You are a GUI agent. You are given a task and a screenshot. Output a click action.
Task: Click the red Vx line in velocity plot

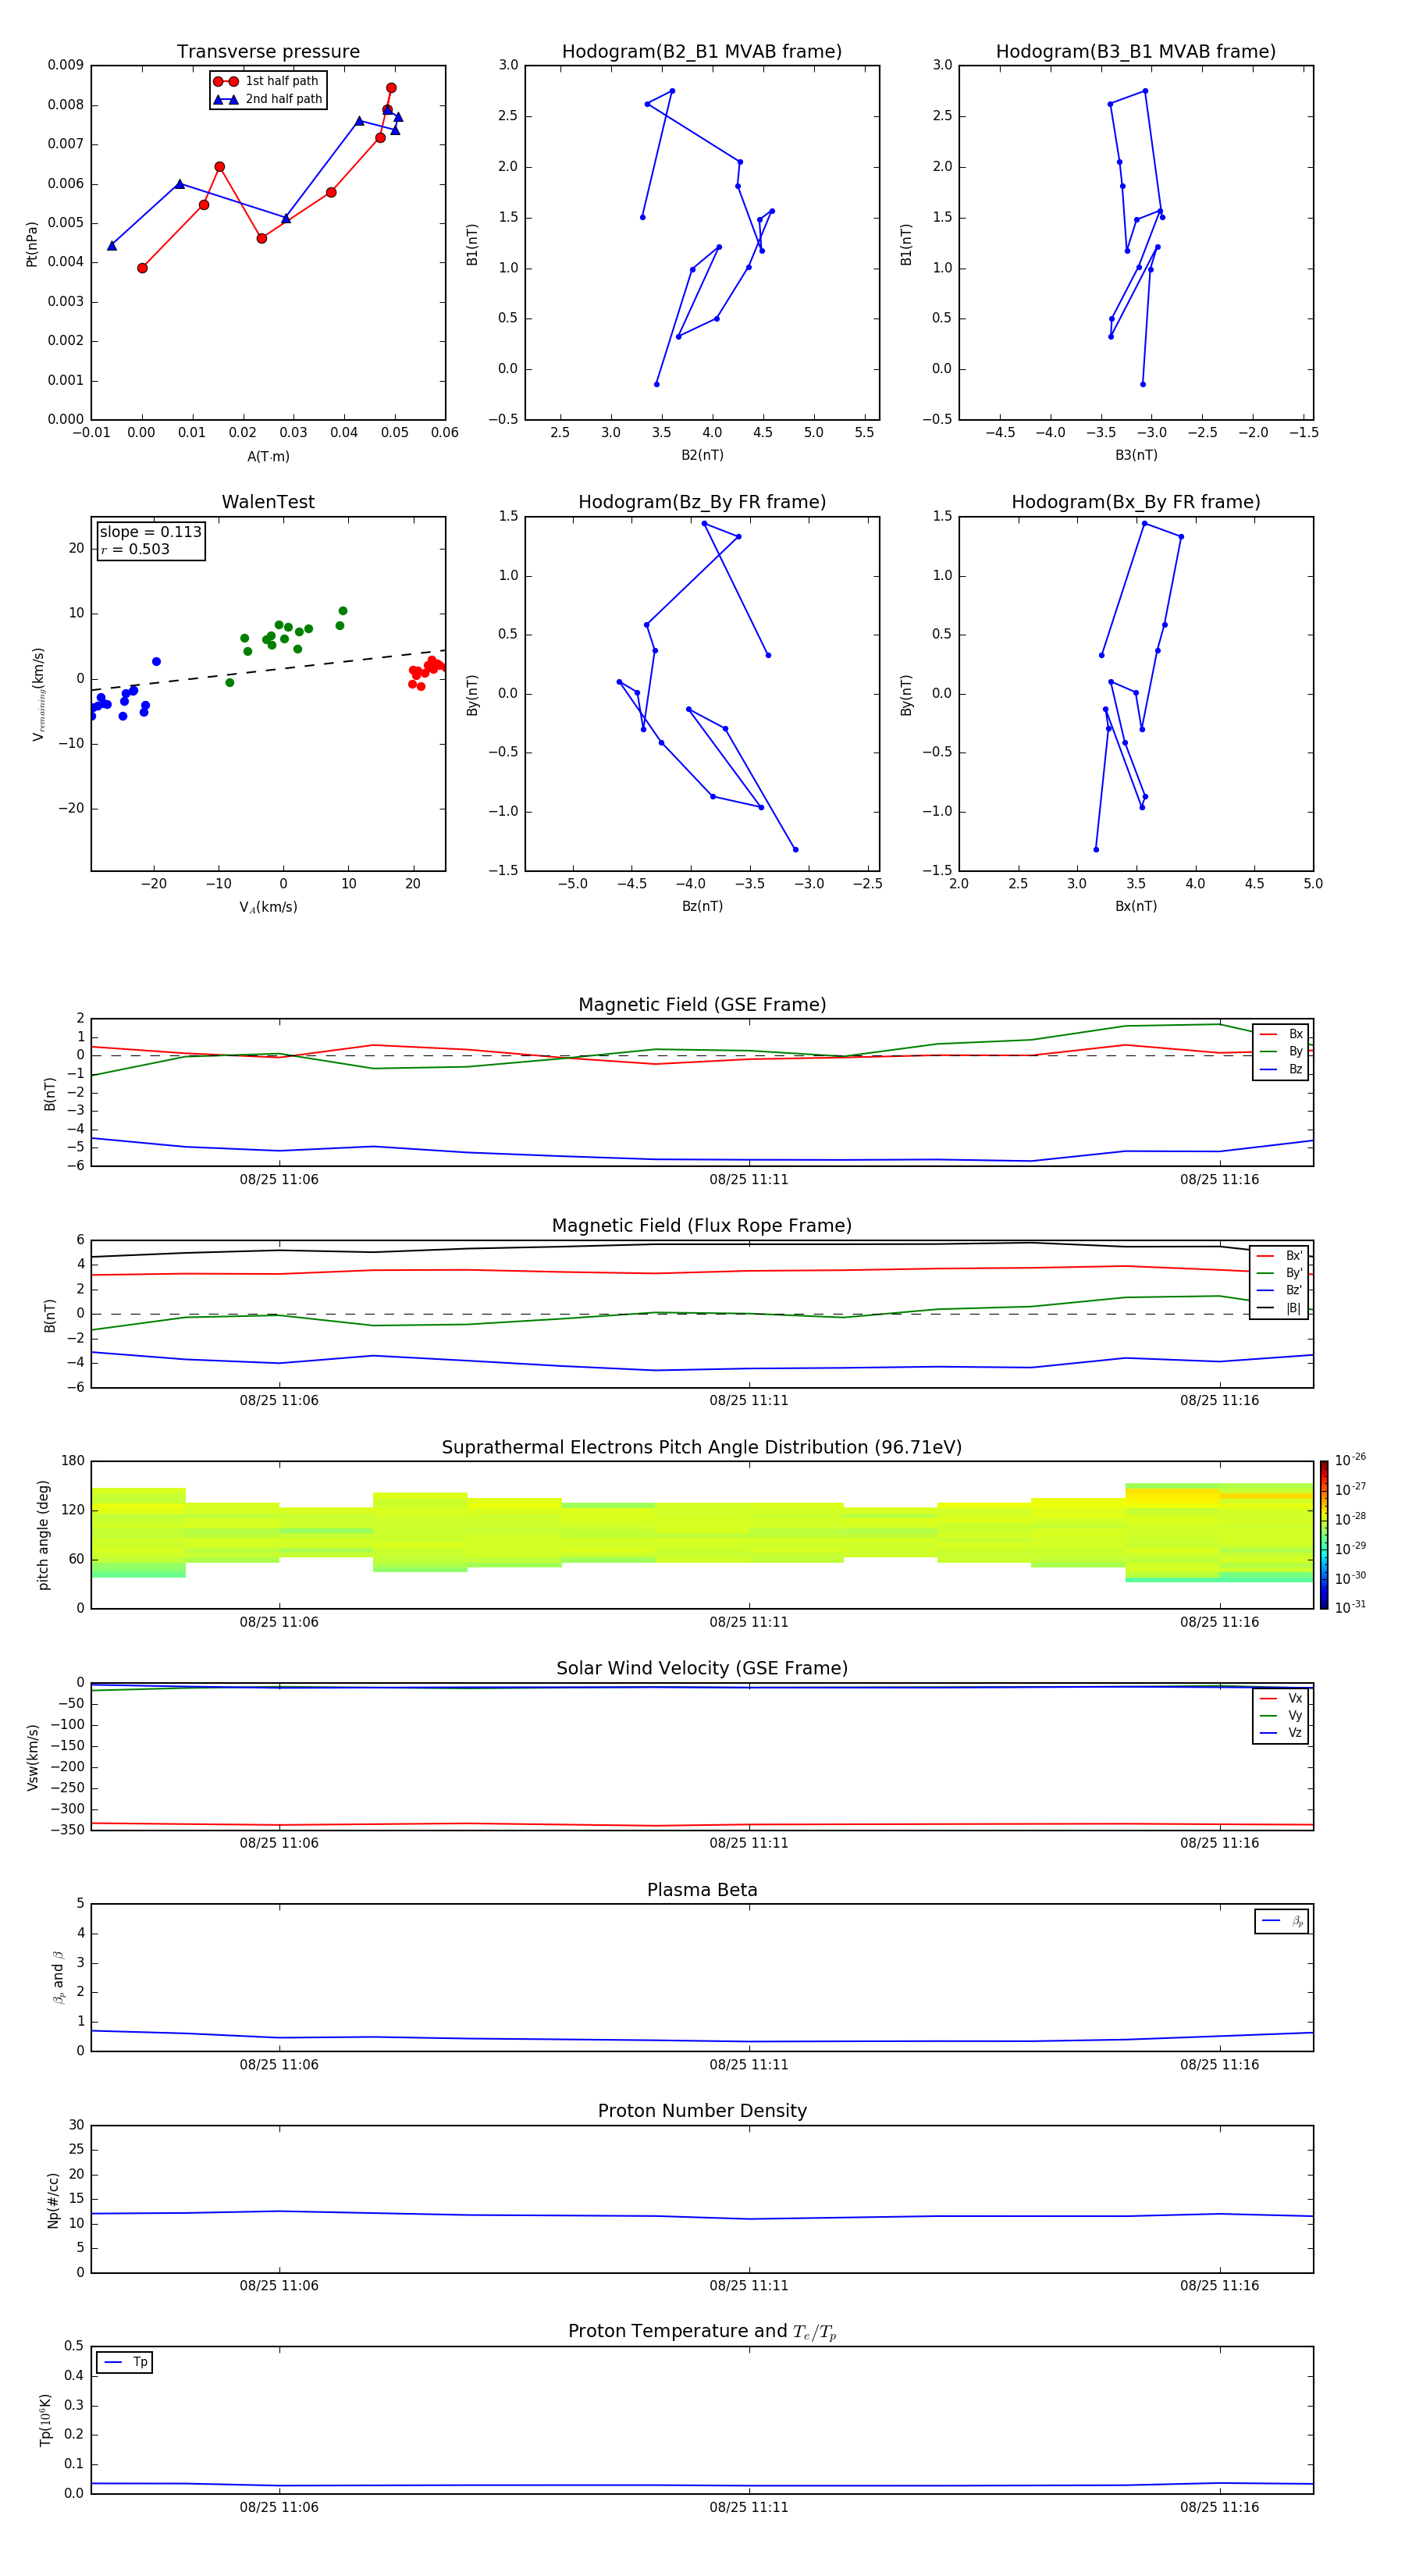click(x=702, y=1825)
